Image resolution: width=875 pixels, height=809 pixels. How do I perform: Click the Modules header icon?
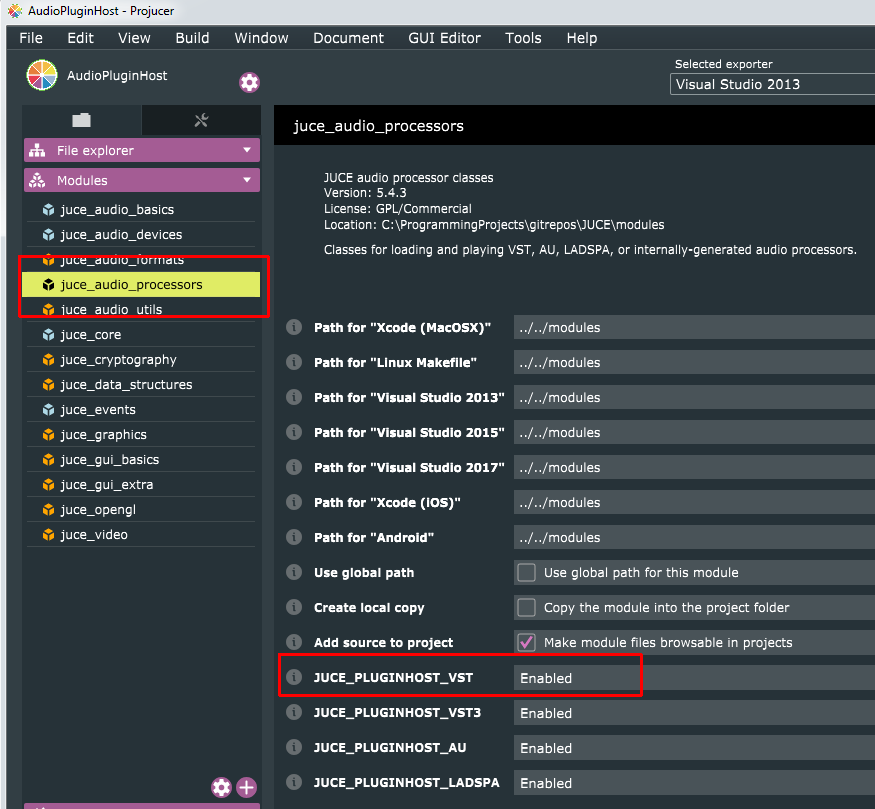point(37,180)
